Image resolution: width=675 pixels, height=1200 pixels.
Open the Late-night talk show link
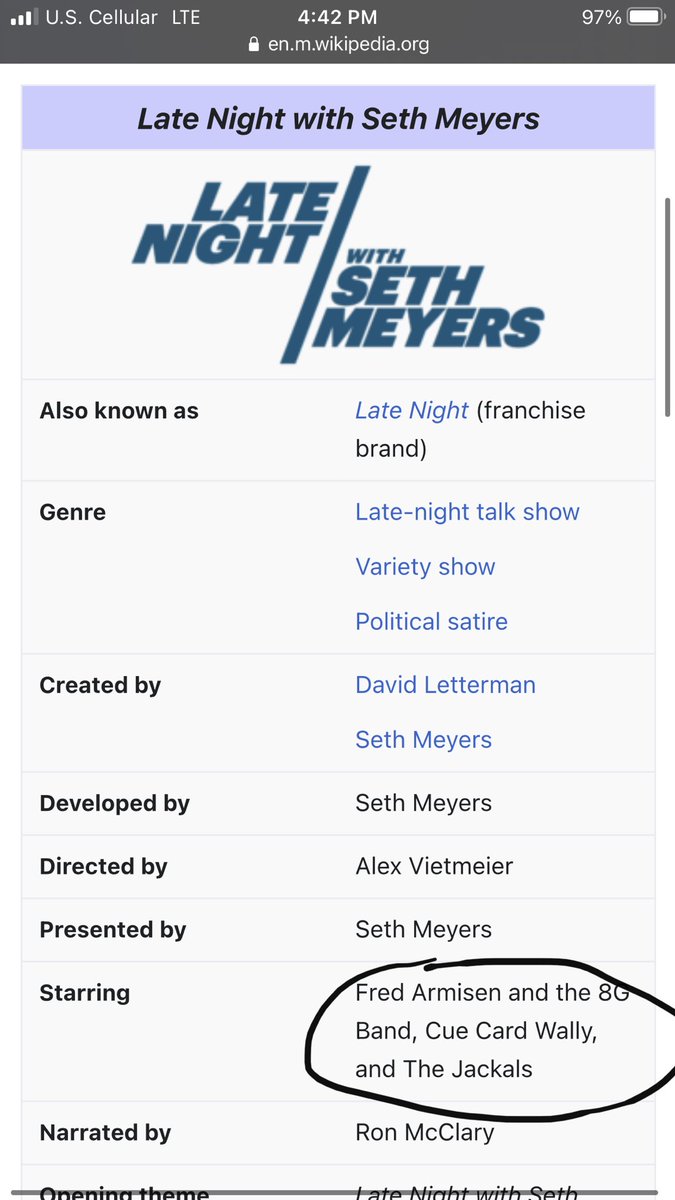(x=467, y=512)
